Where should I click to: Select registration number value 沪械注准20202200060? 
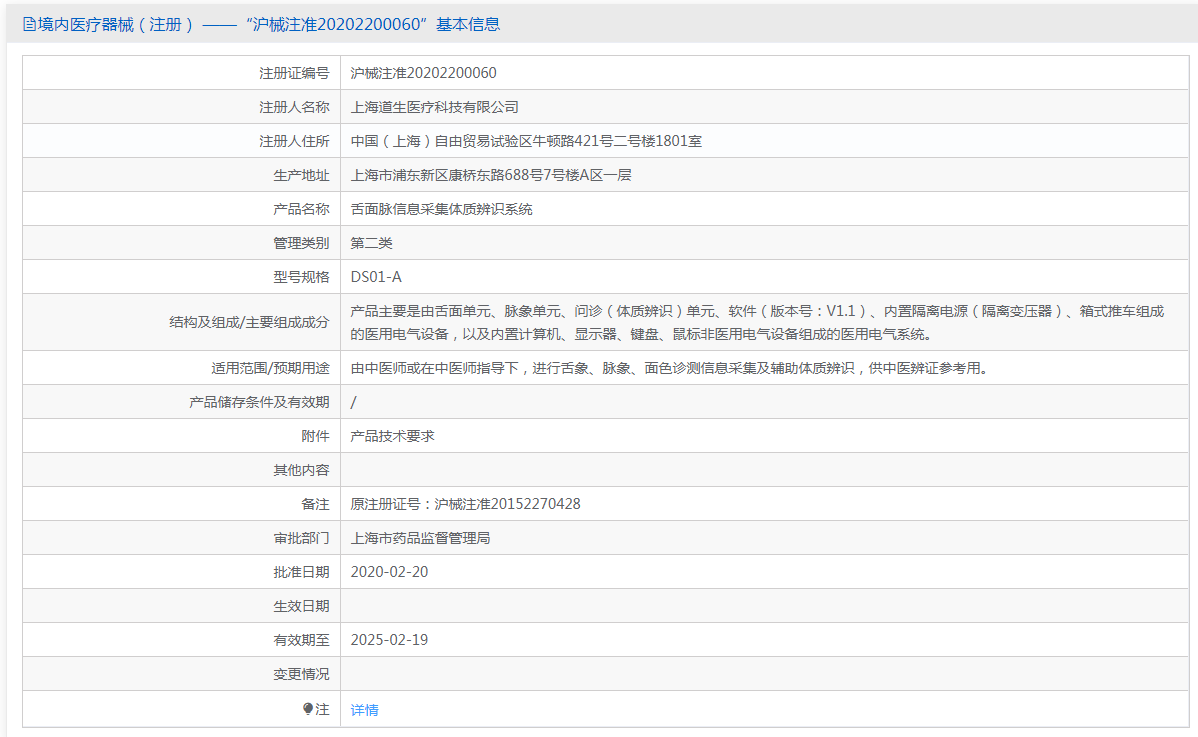(423, 73)
